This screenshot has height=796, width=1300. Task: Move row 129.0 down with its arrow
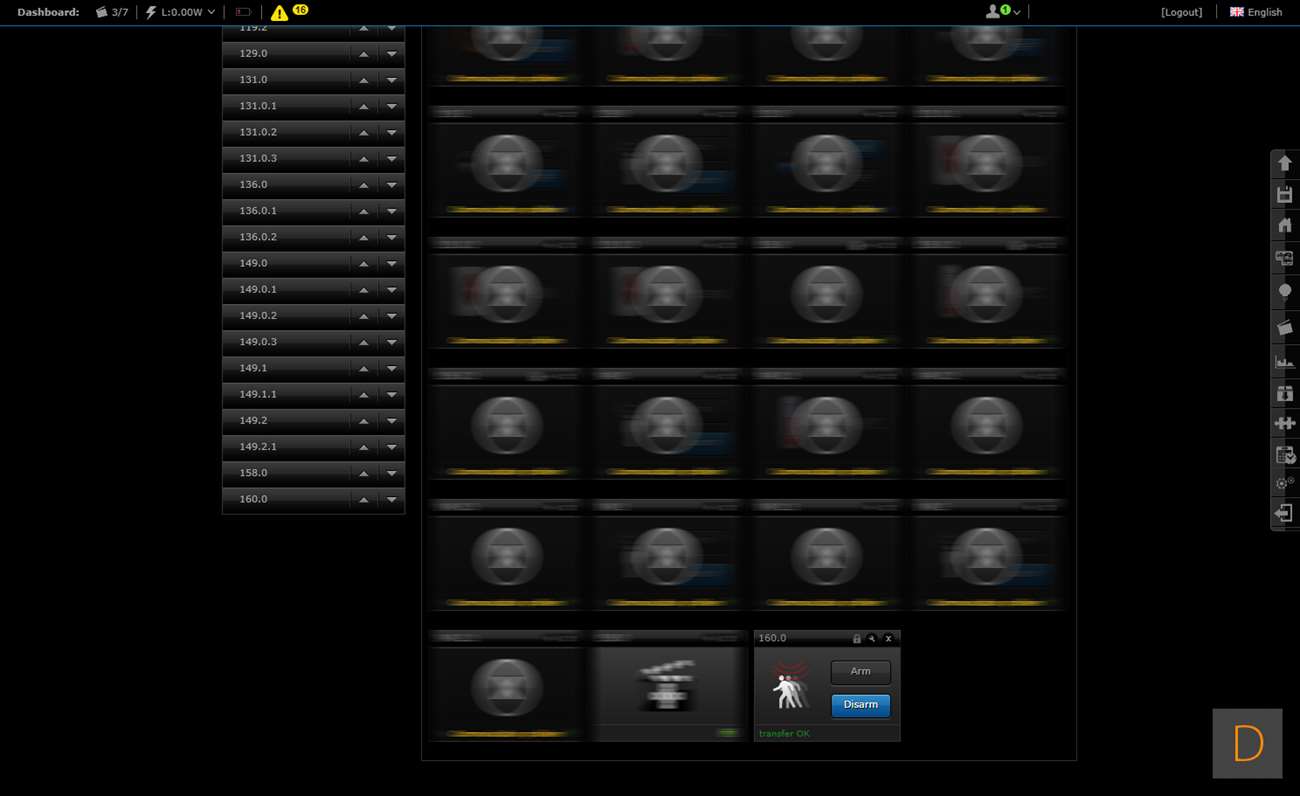click(392, 54)
